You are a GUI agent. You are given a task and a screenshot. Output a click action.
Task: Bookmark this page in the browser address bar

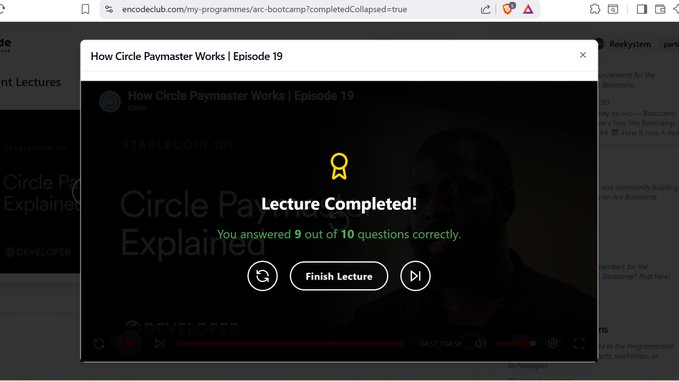click(85, 9)
